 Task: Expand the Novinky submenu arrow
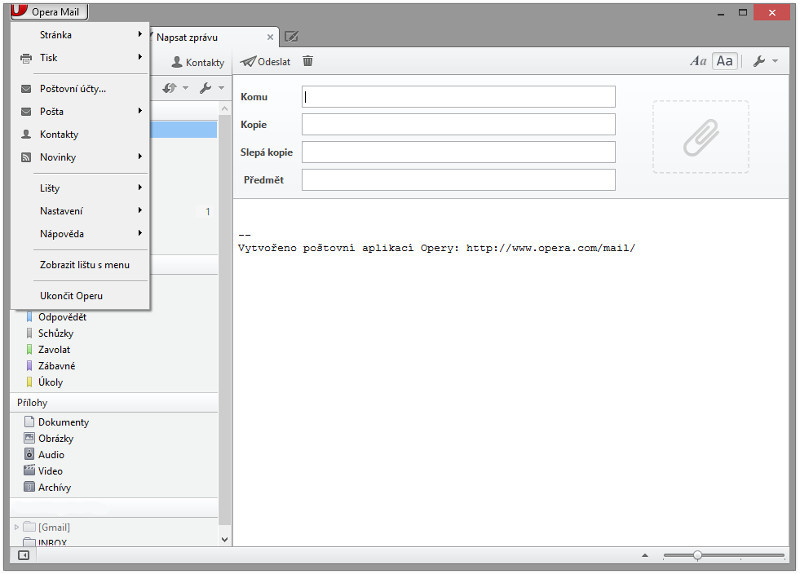(x=140, y=157)
